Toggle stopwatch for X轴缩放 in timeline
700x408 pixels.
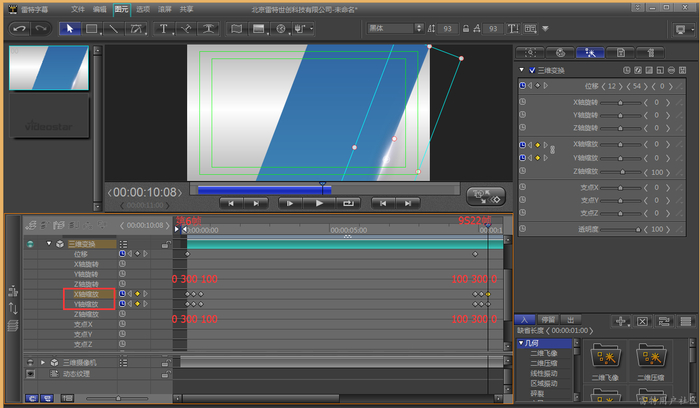coord(123,294)
